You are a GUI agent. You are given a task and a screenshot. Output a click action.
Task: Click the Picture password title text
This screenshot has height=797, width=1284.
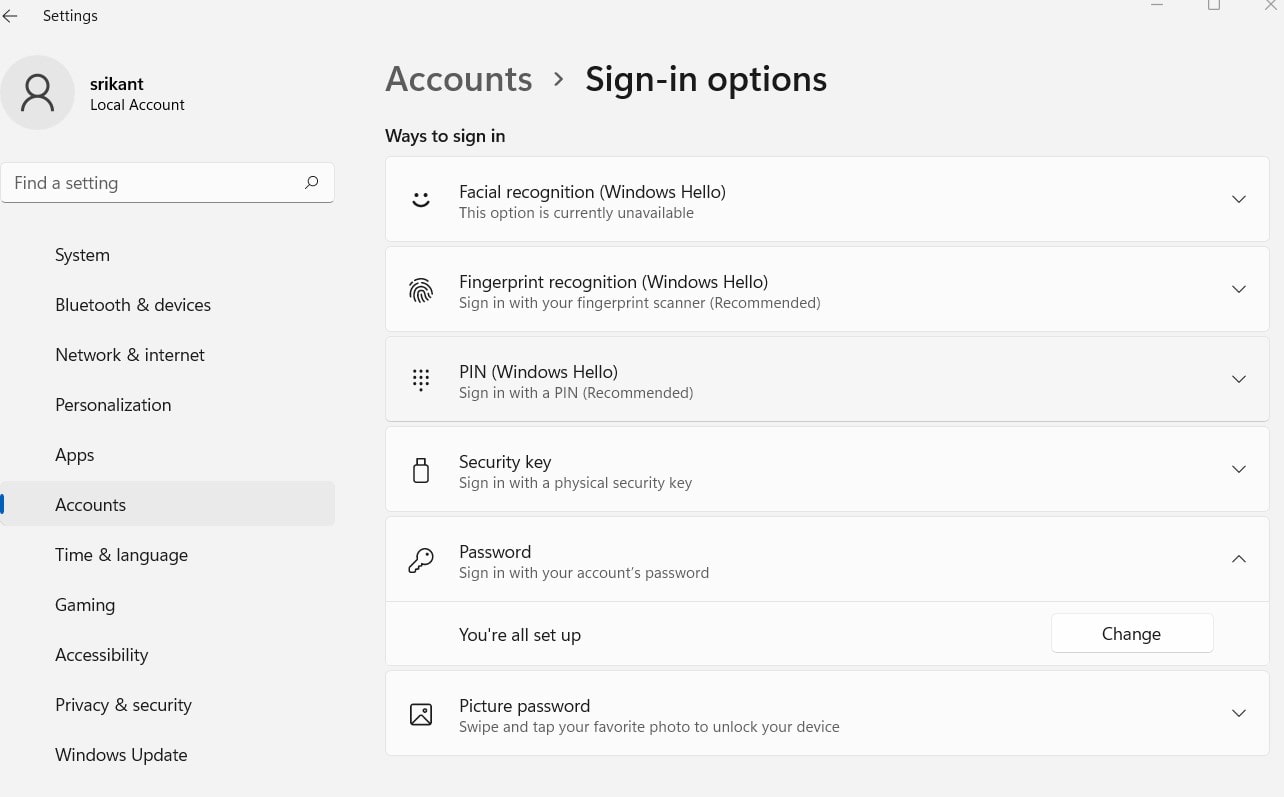coord(524,705)
